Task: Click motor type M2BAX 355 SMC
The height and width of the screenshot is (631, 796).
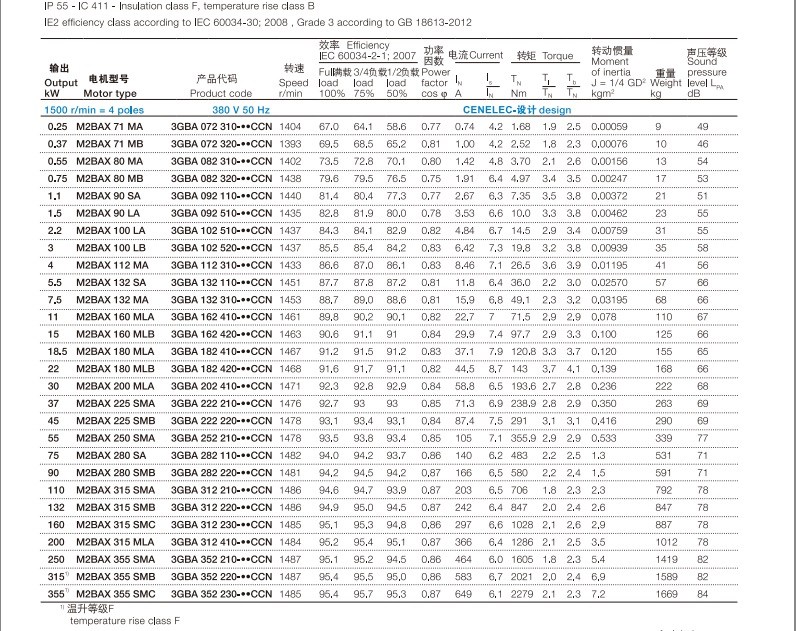Action: pos(116,594)
